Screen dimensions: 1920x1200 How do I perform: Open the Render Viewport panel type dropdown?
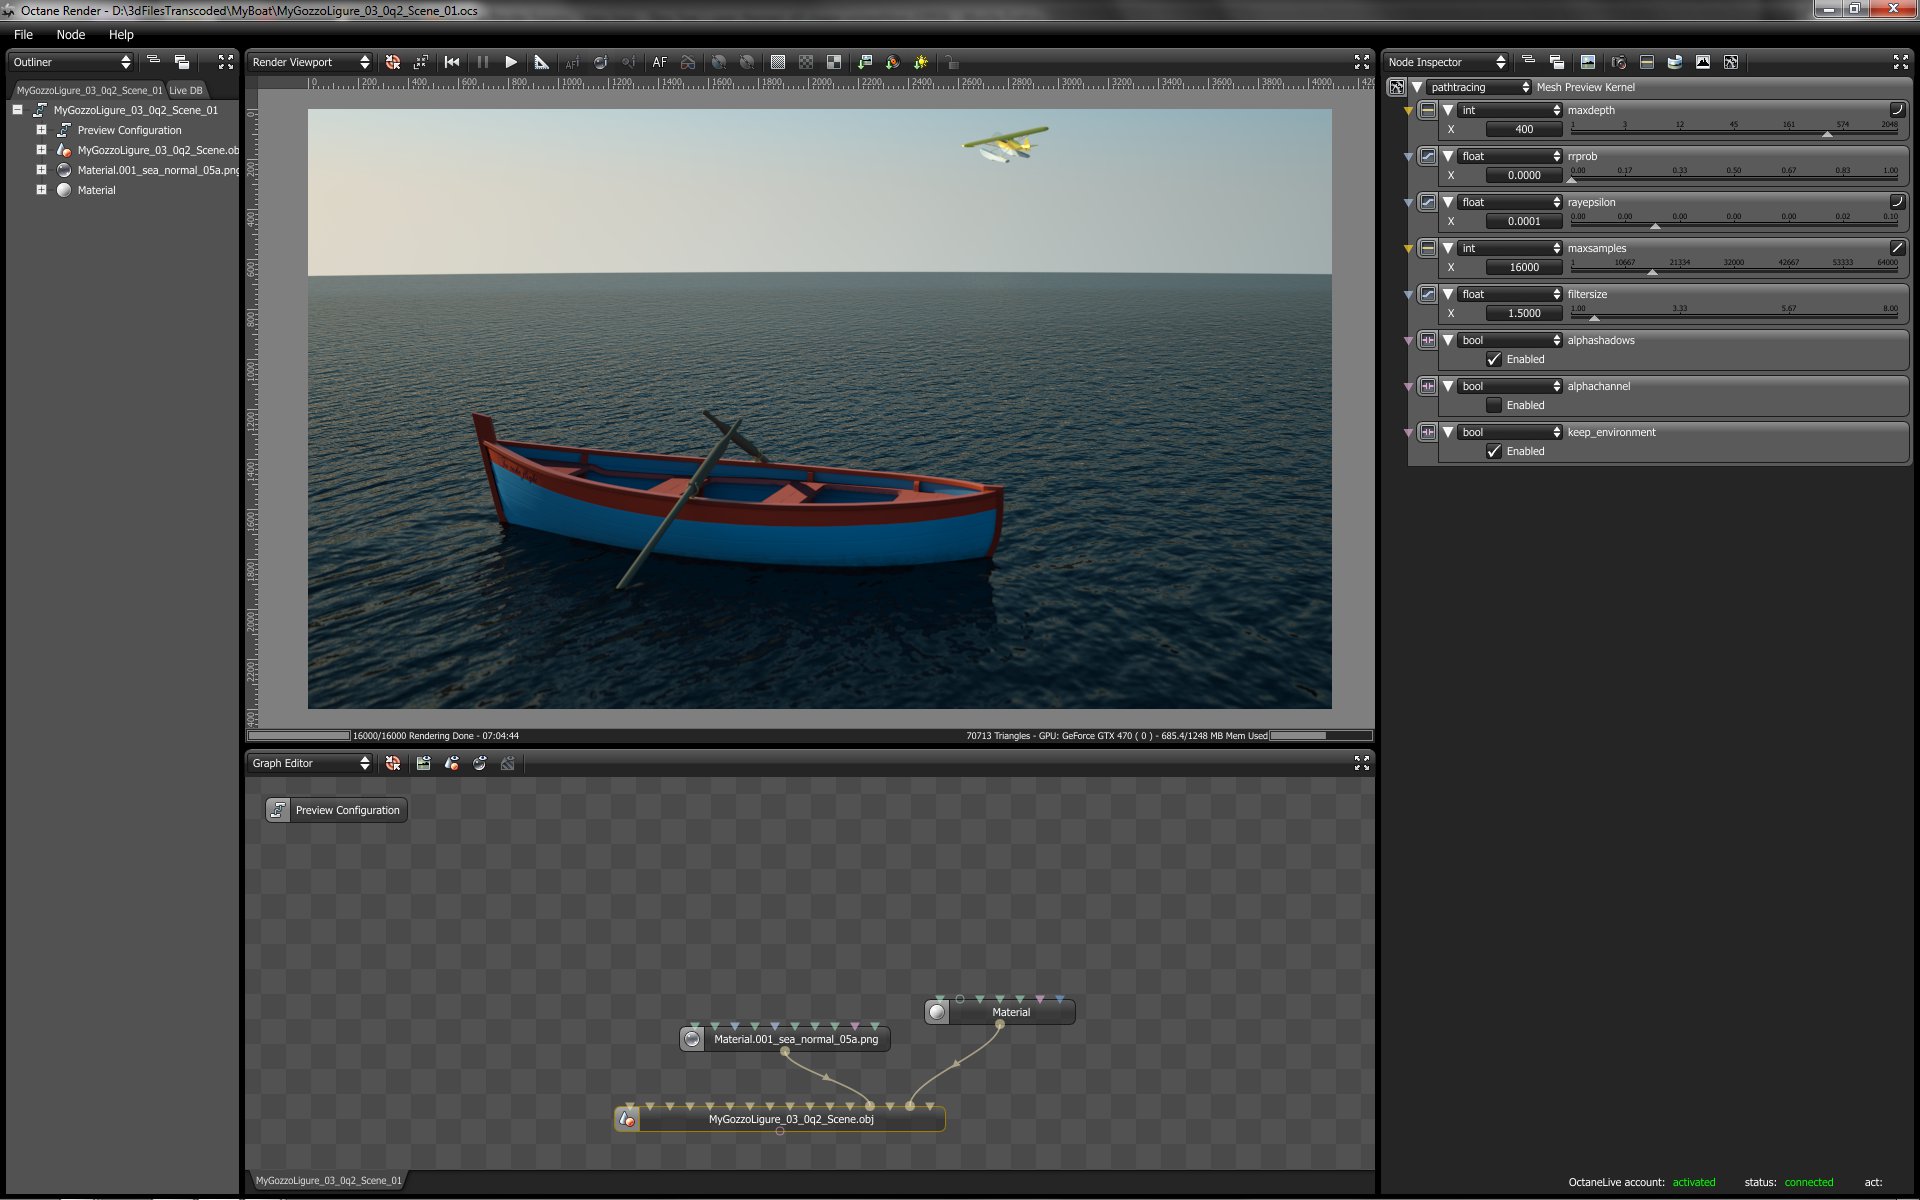click(310, 62)
